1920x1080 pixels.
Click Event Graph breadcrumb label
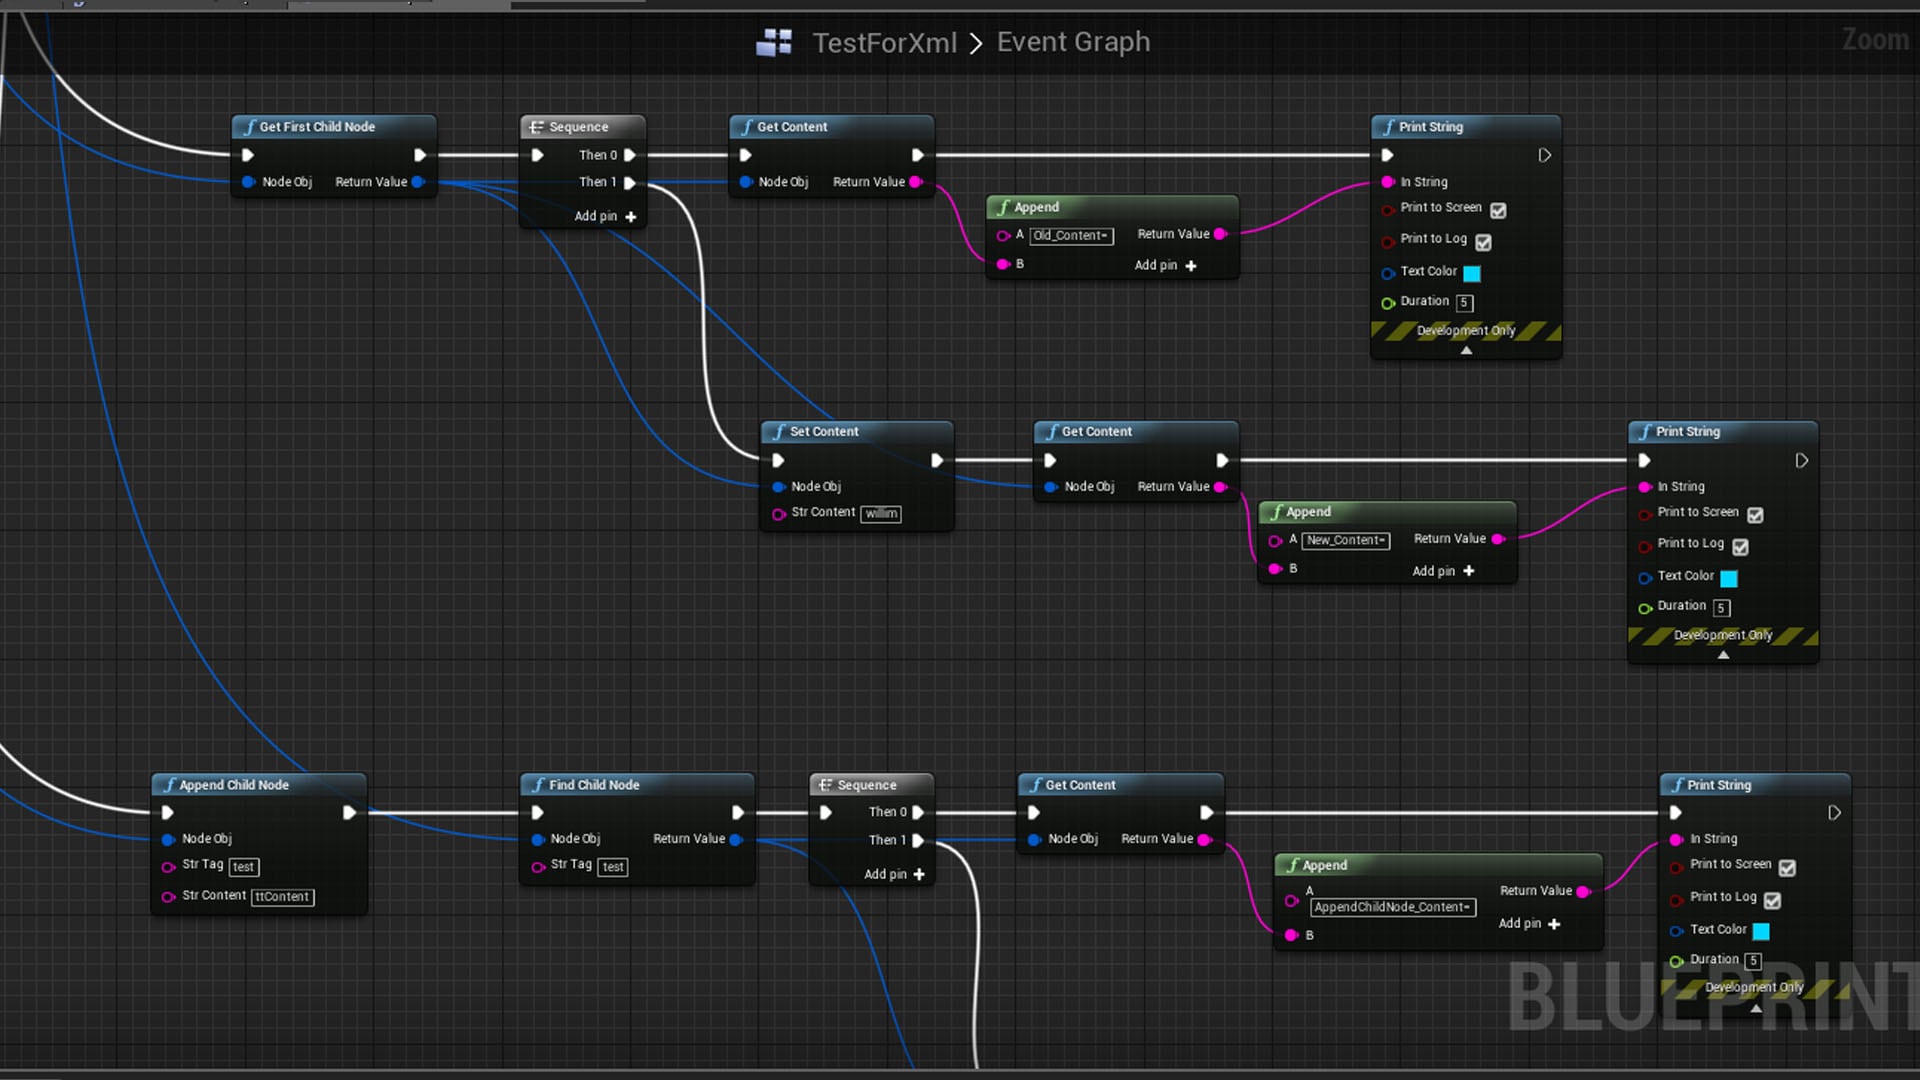1073,42
